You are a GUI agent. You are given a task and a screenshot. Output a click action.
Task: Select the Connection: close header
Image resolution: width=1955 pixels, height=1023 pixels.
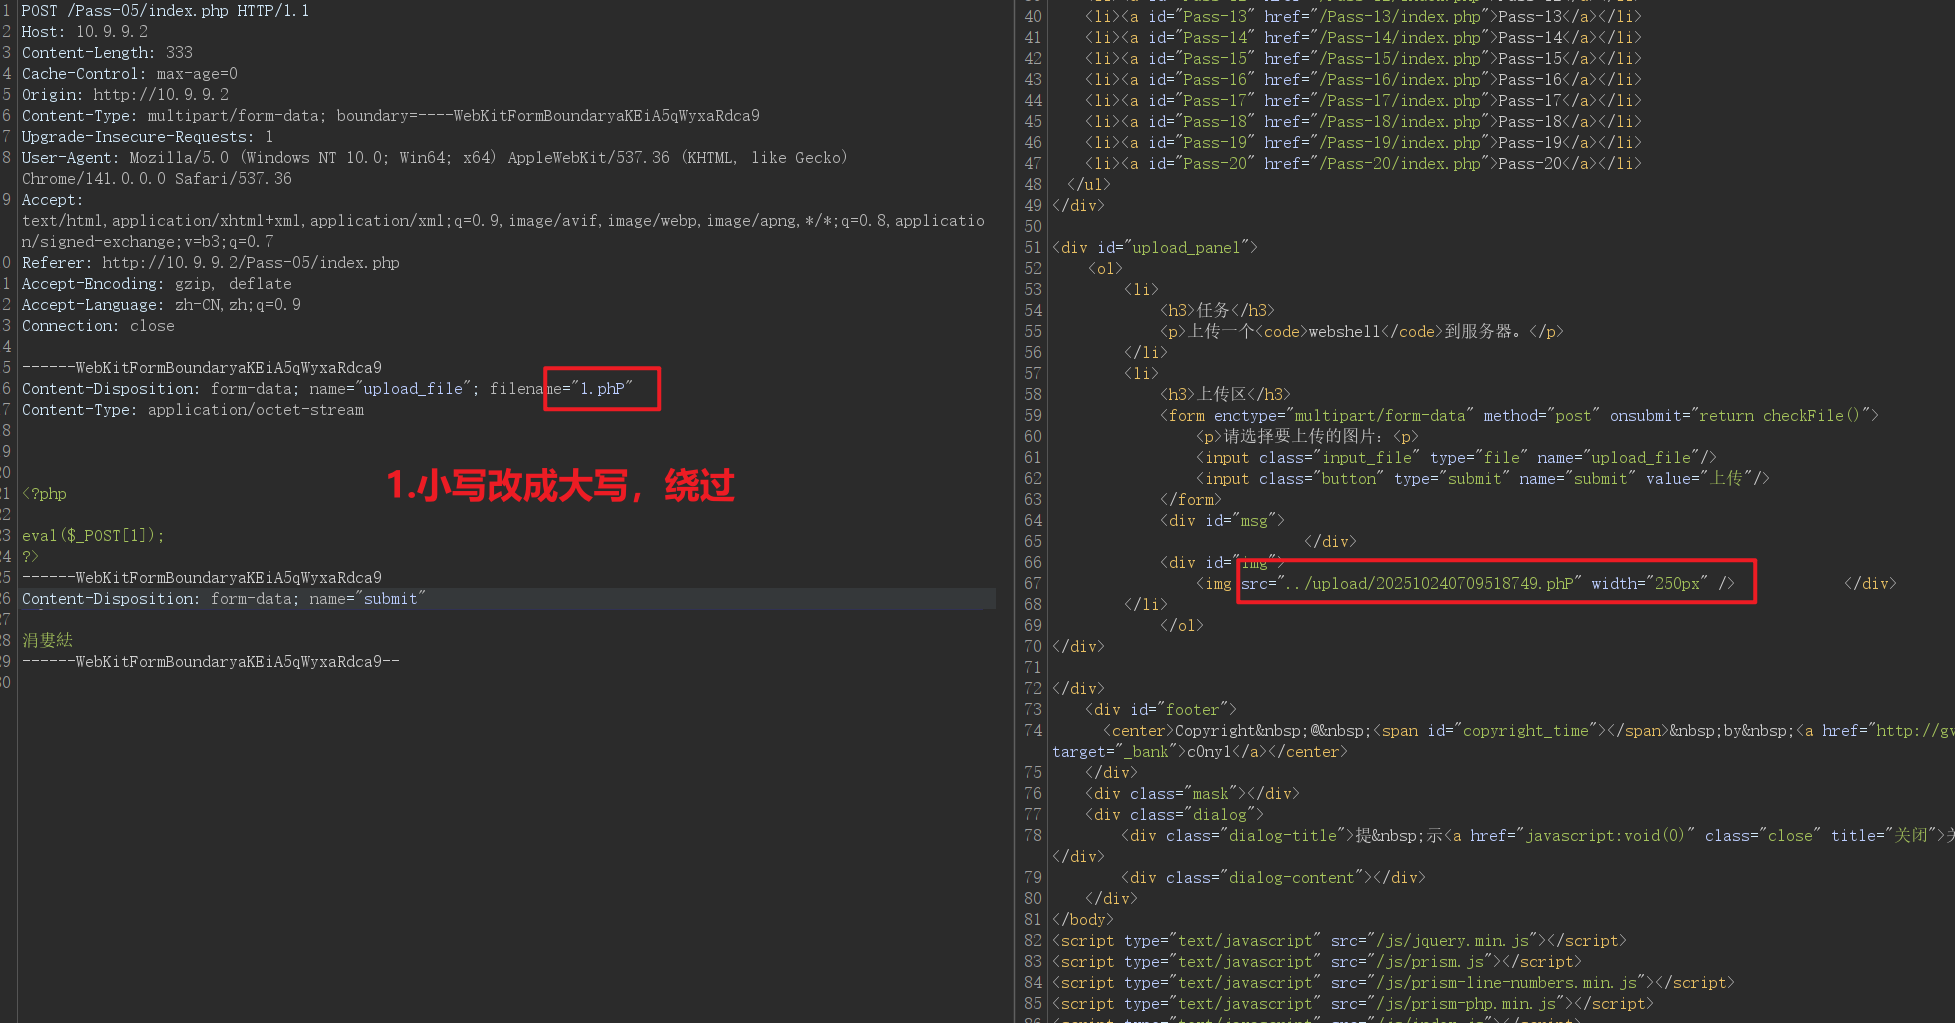coord(98,326)
